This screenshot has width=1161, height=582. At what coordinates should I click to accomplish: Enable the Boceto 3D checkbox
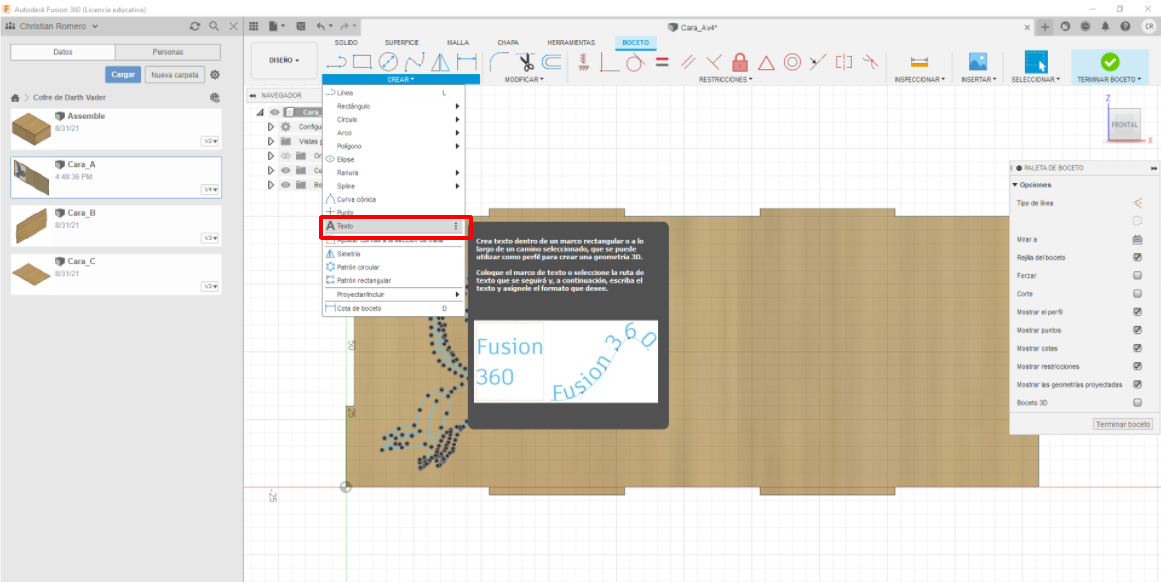(1137, 403)
